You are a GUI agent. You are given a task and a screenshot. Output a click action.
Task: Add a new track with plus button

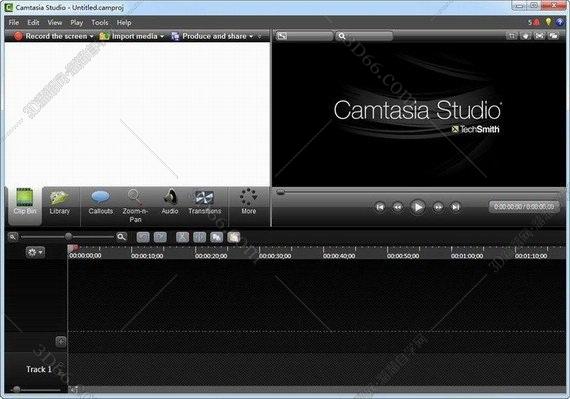(61, 341)
